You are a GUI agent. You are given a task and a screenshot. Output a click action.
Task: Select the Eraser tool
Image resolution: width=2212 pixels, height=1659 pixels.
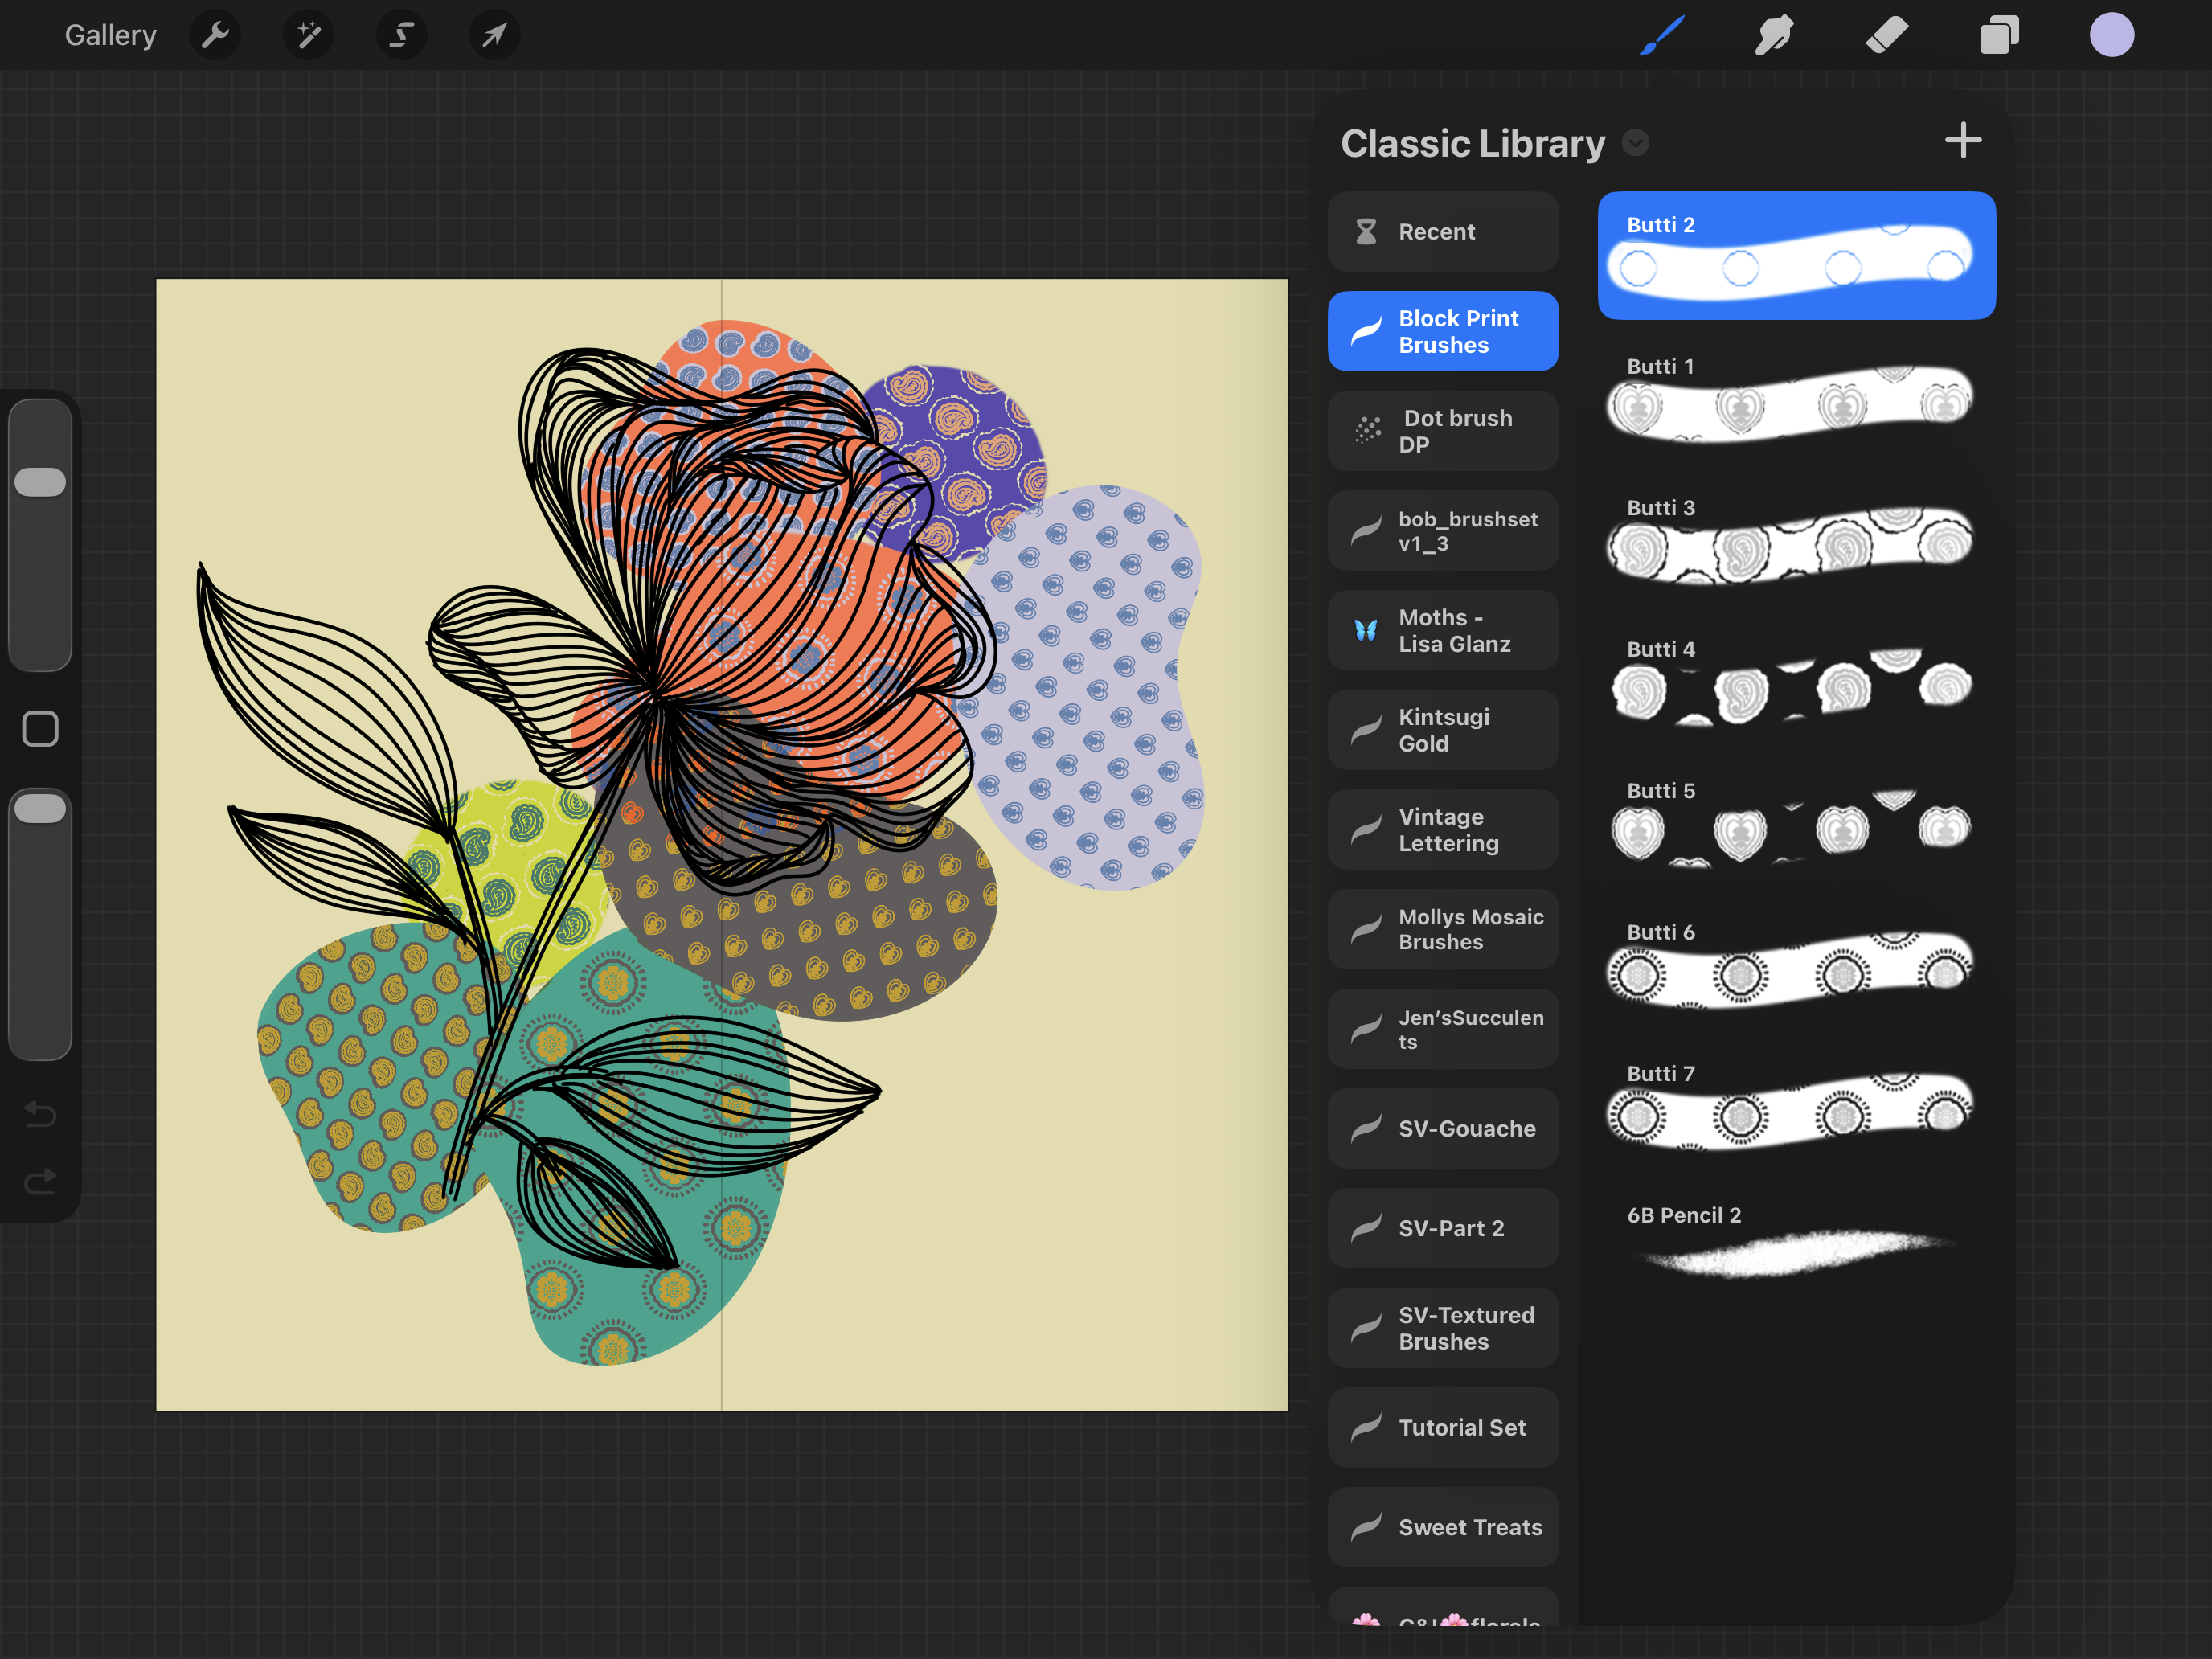pyautogui.click(x=1887, y=36)
